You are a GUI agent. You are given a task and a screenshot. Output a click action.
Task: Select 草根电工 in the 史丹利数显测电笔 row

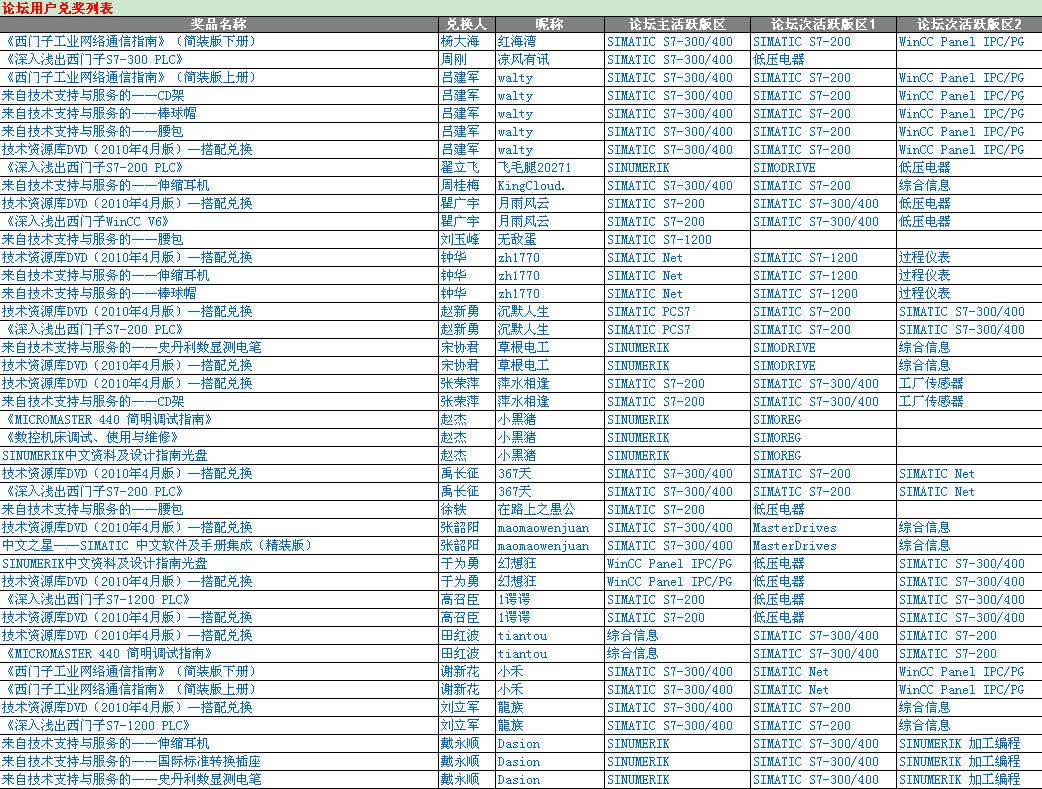point(524,347)
